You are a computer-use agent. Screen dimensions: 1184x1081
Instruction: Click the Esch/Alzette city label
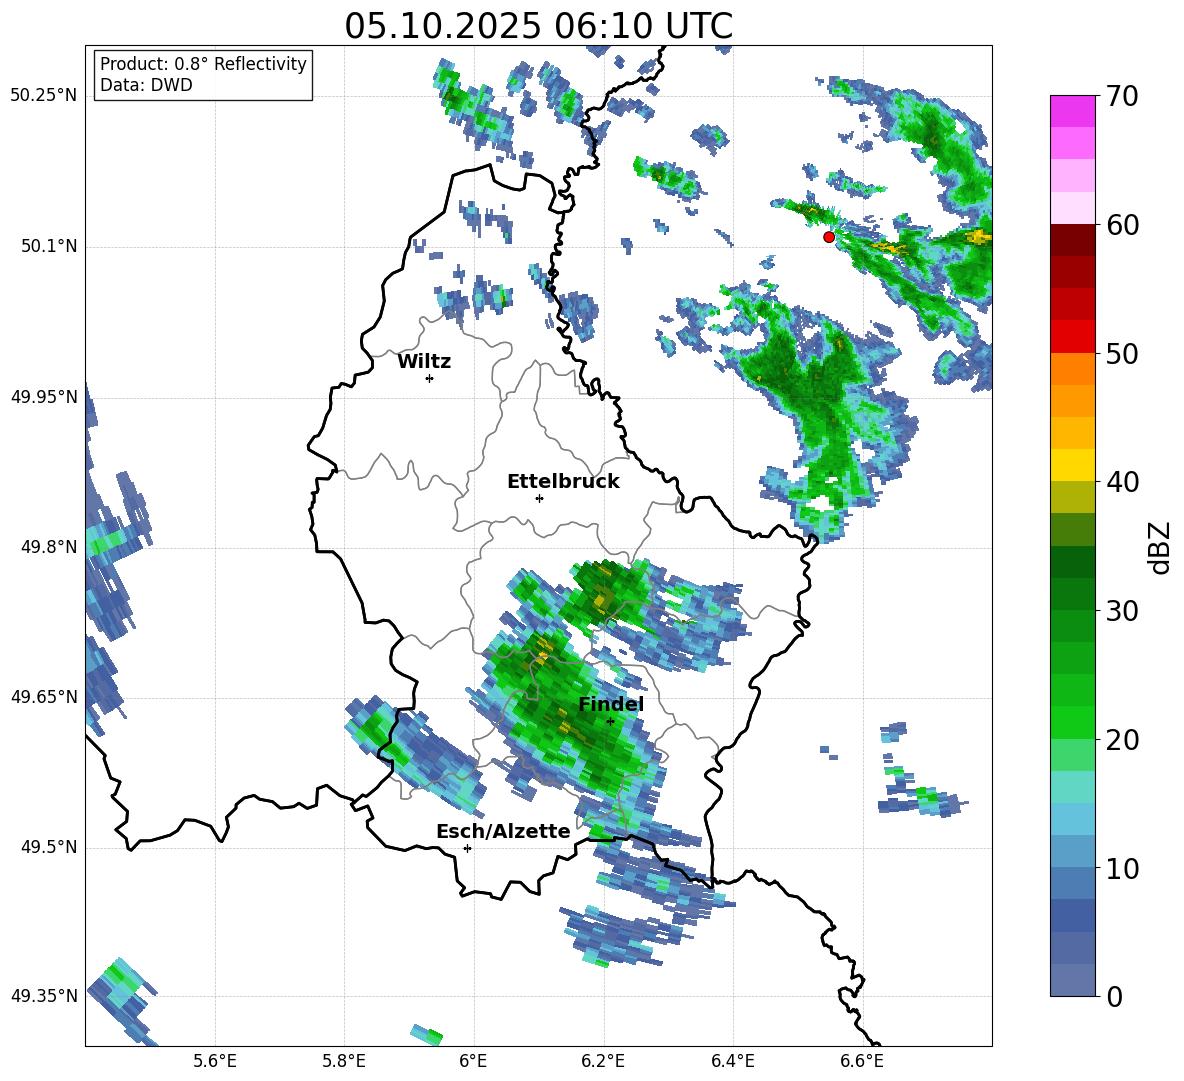[x=503, y=831]
